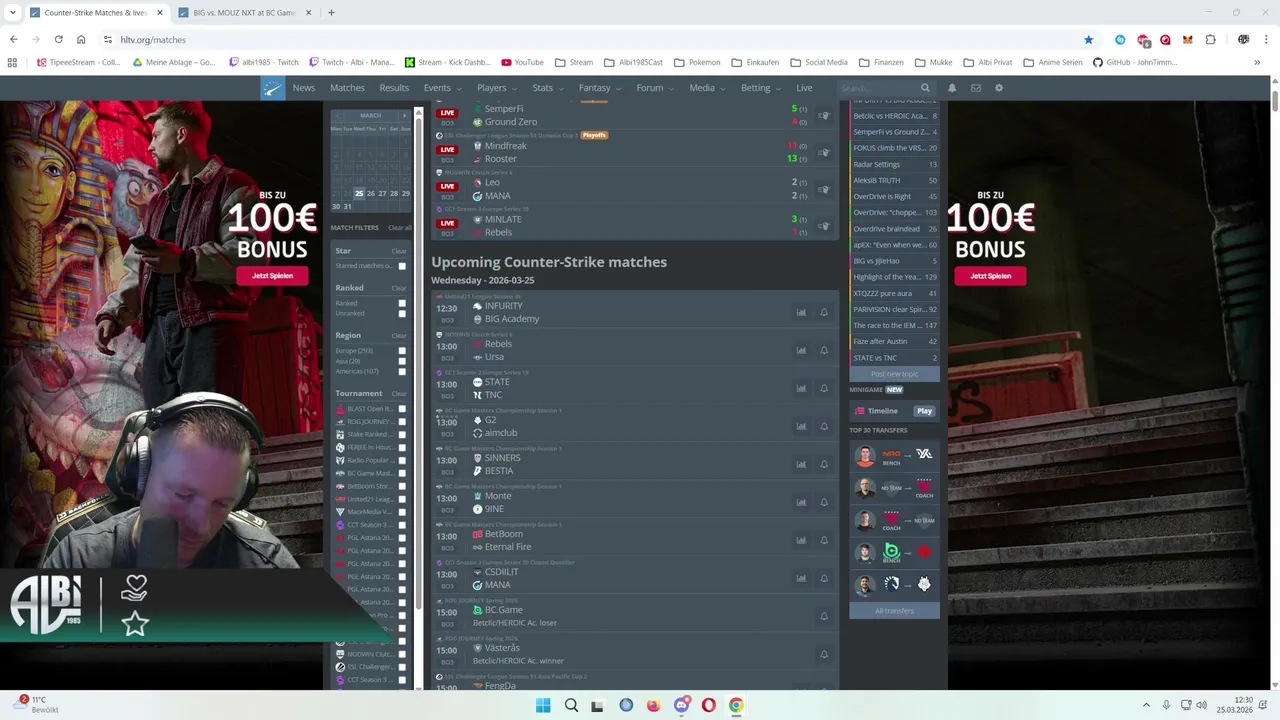Set alert bell for BC.Game match

pos(824,616)
